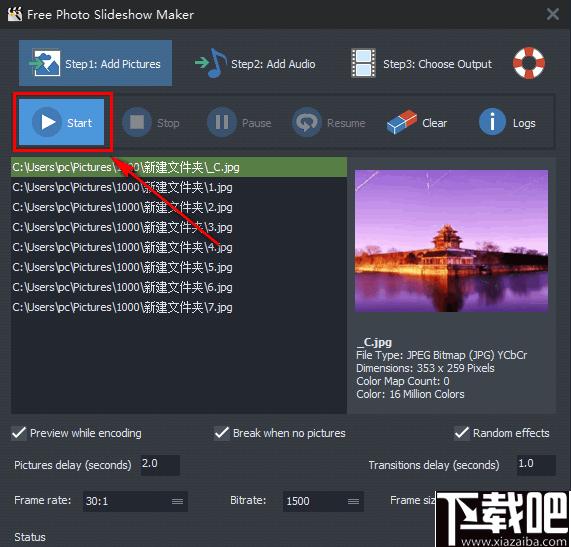Disable Random effects checkbox
571x547 pixels.
[x=461, y=433]
